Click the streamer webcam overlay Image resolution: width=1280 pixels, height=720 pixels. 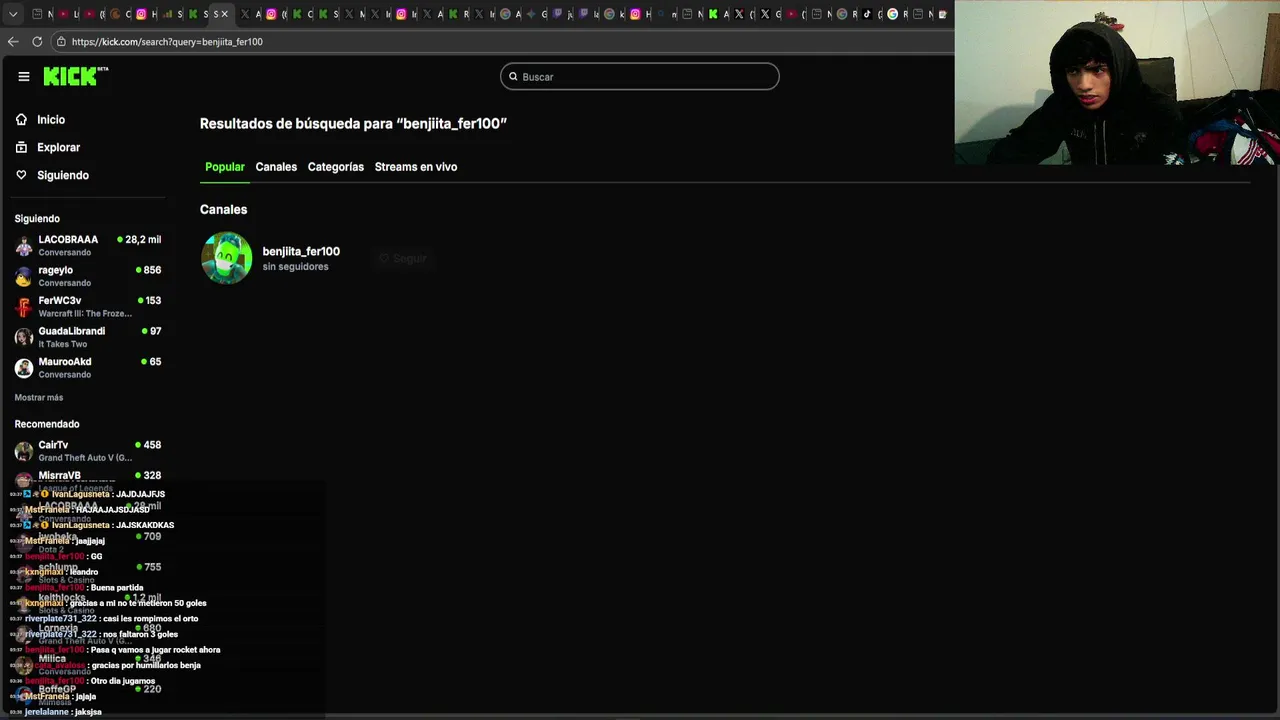pyautogui.click(x=1117, y=82)
